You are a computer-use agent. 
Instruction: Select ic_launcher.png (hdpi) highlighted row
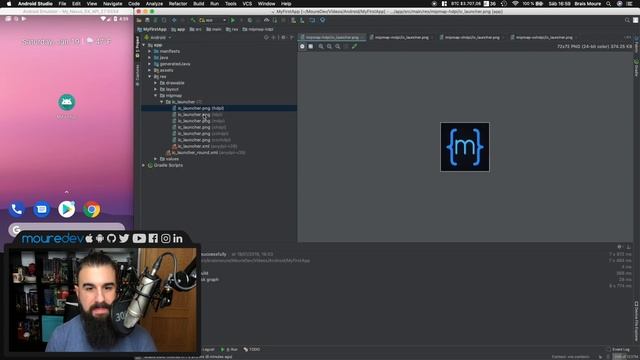(x=219, y=108)
